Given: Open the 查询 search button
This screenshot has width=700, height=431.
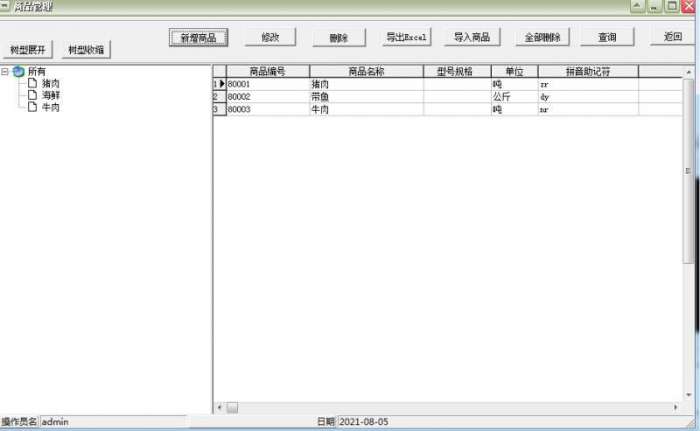Looking at the screenshot, I should (607, 37).
